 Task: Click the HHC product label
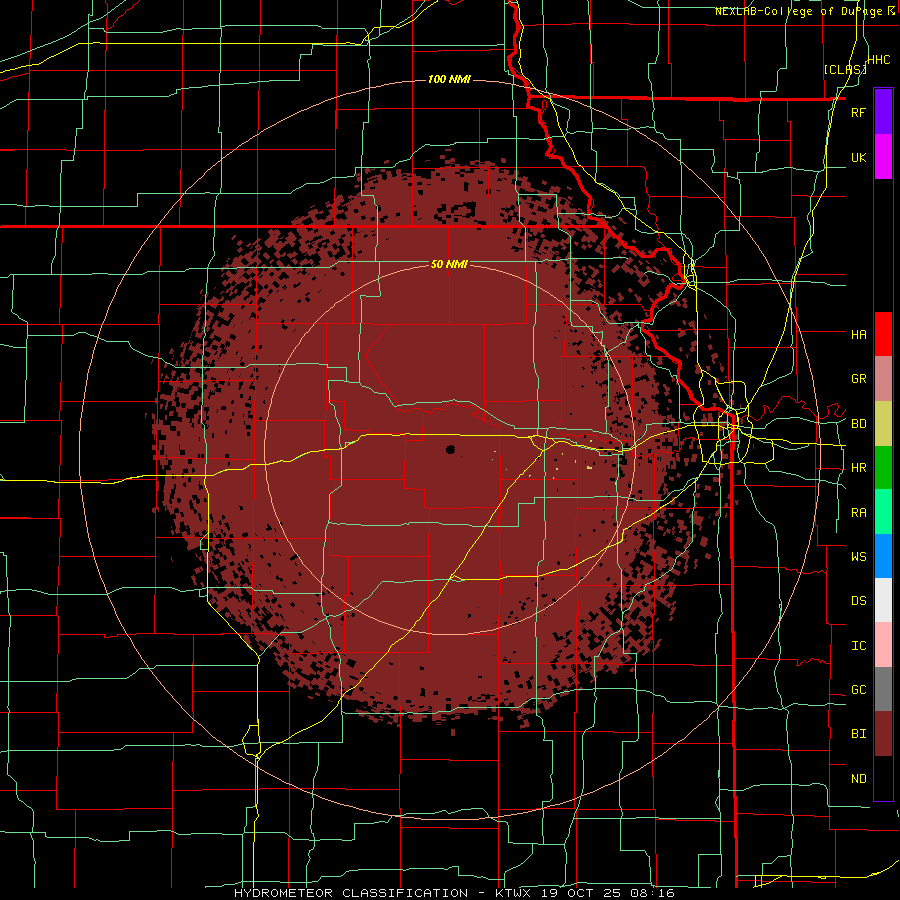point(878,60)
